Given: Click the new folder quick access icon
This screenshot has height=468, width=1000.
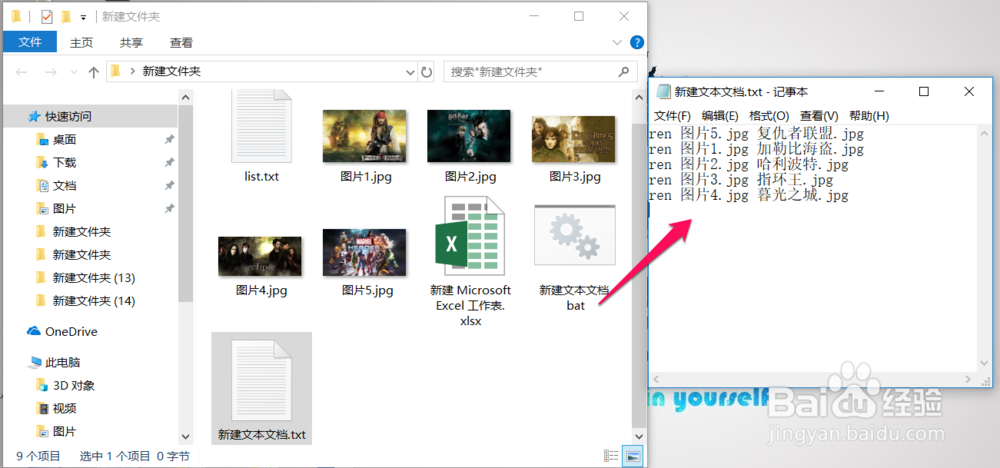Looking at the screenshot, I should click(x=66, y=17).
